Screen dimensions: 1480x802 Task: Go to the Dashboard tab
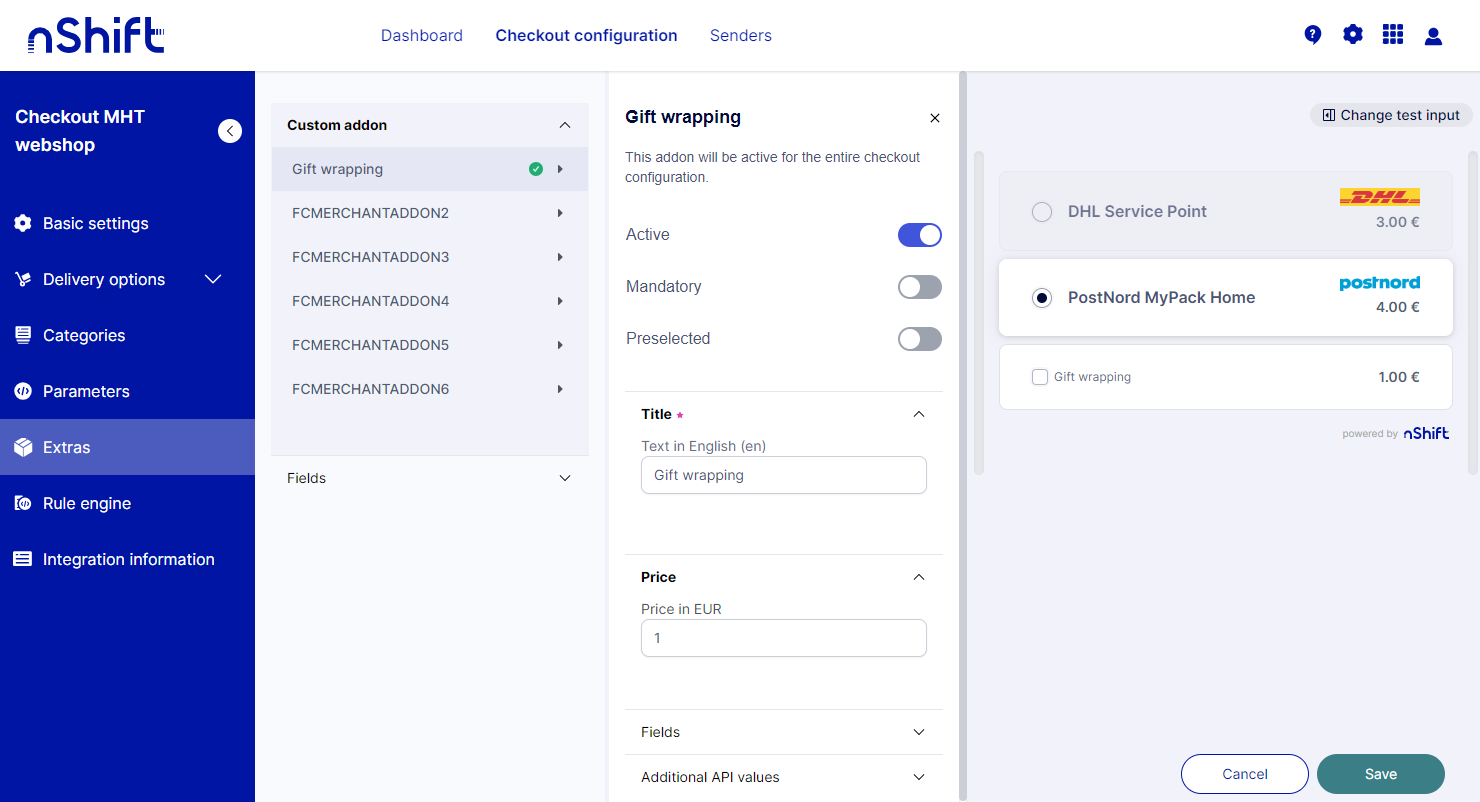[421, 36]
